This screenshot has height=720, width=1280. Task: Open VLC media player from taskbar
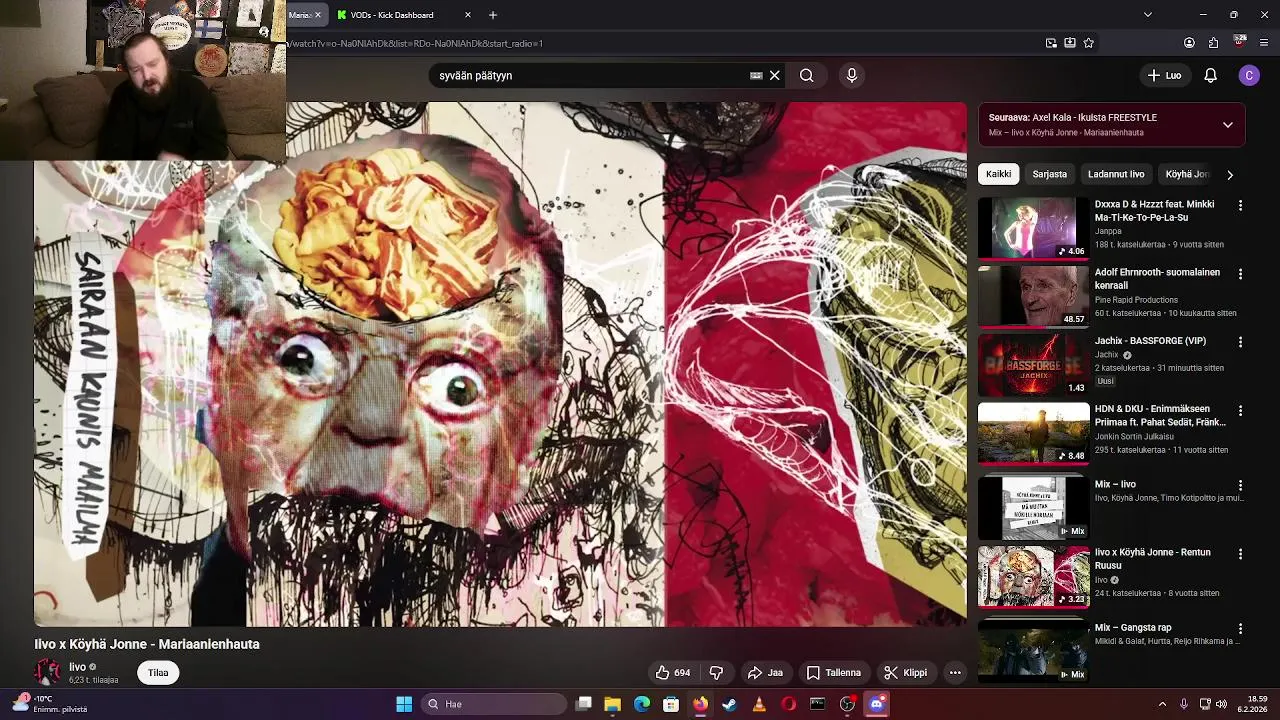pos(758,704)
